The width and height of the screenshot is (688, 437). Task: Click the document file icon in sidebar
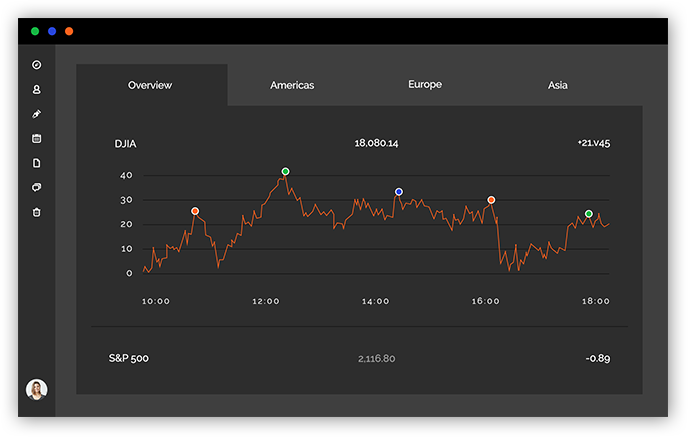[x=37, y=163]
